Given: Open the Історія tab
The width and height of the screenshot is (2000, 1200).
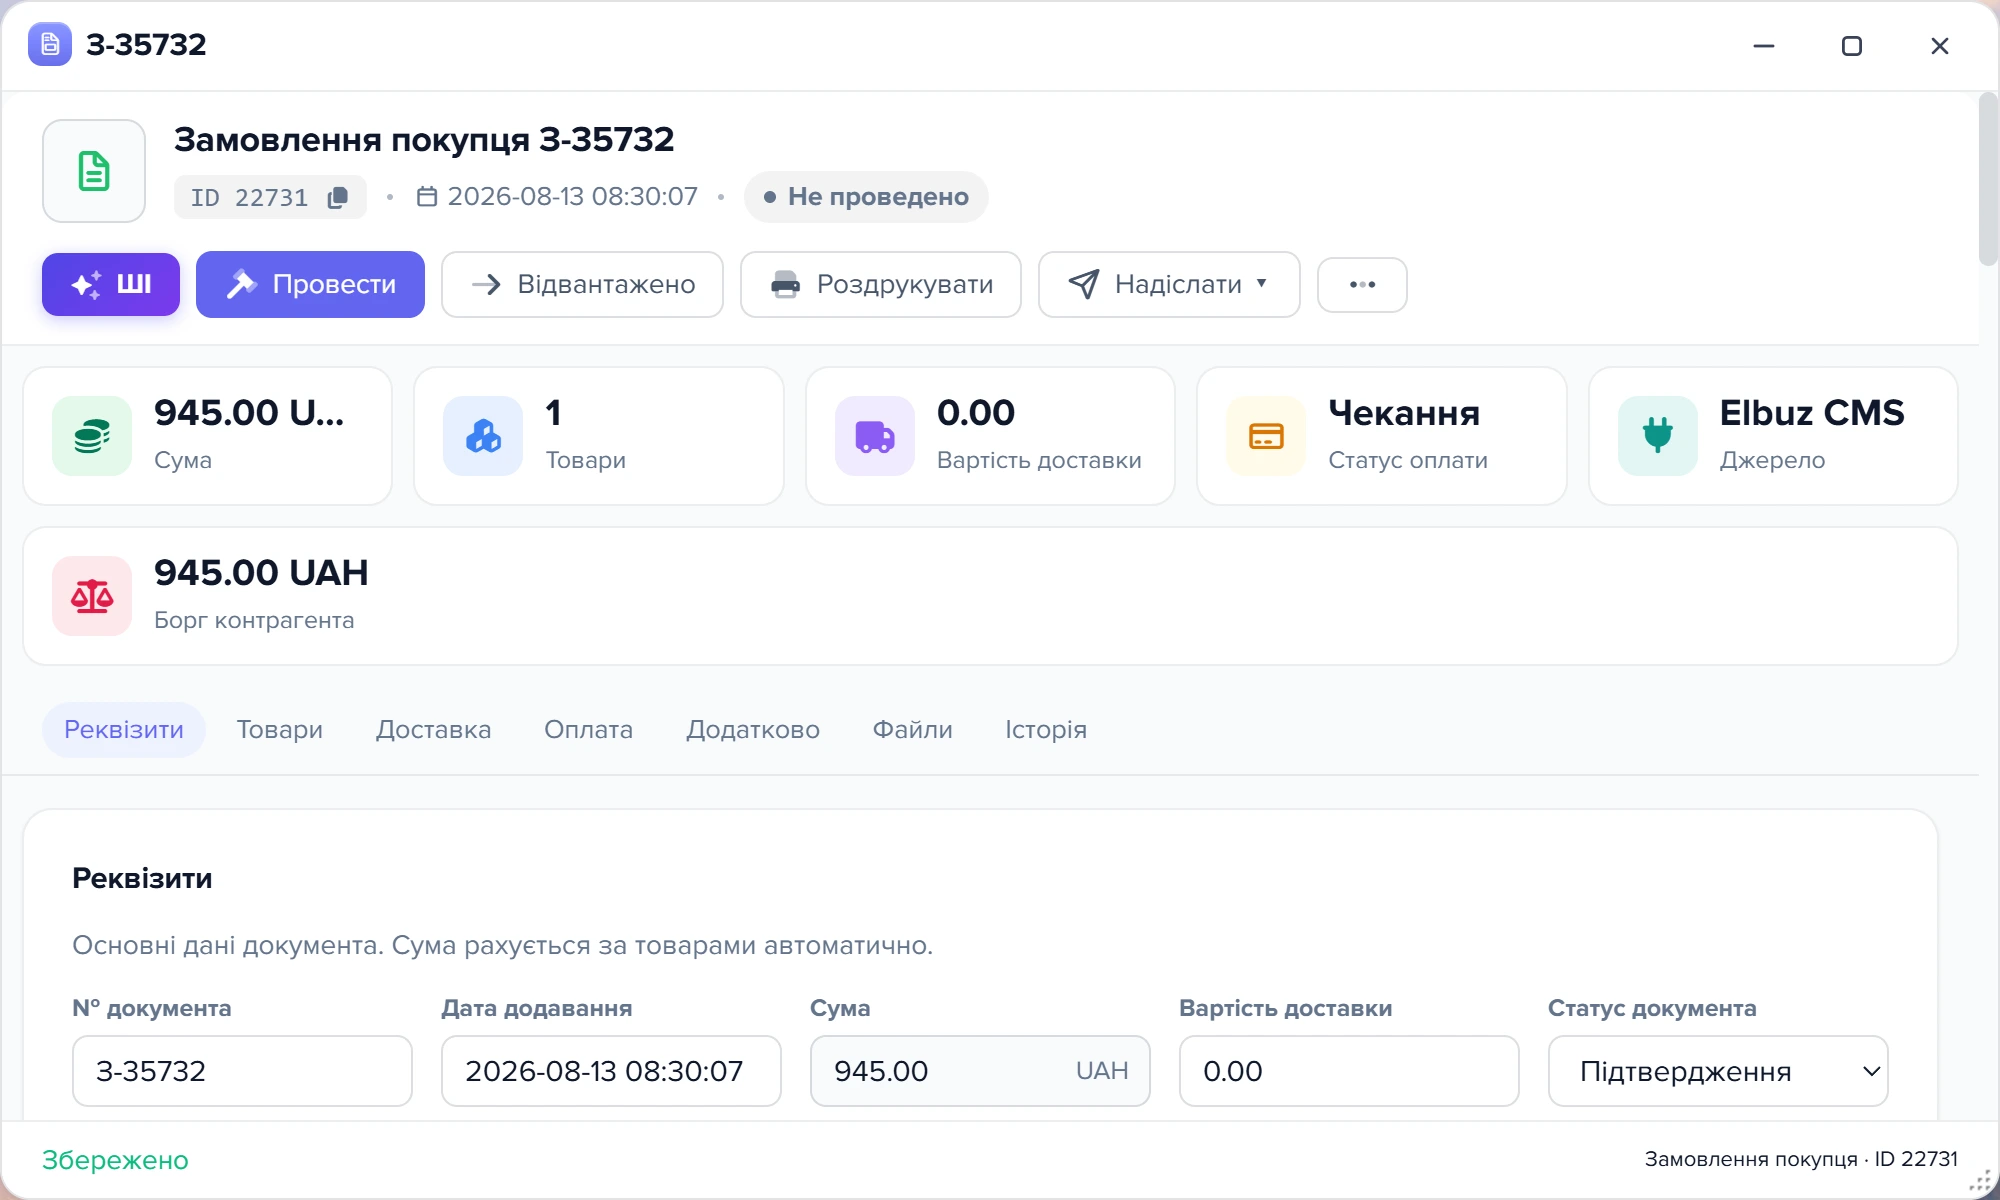Looking at the screenshot, I should pyautogui.click(x=1046, y=729).
